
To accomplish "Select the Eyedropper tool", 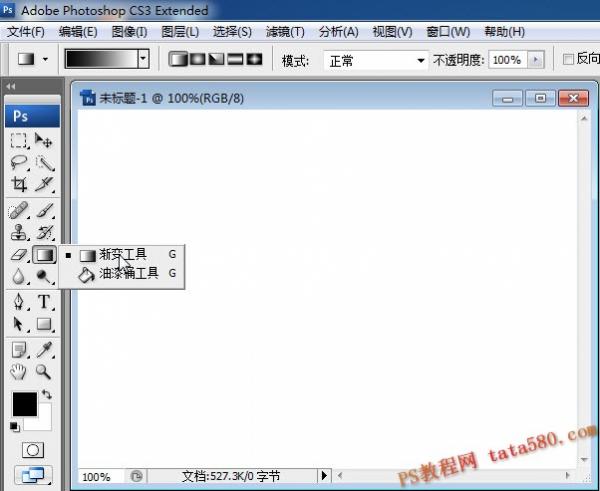I will [44, 349].
